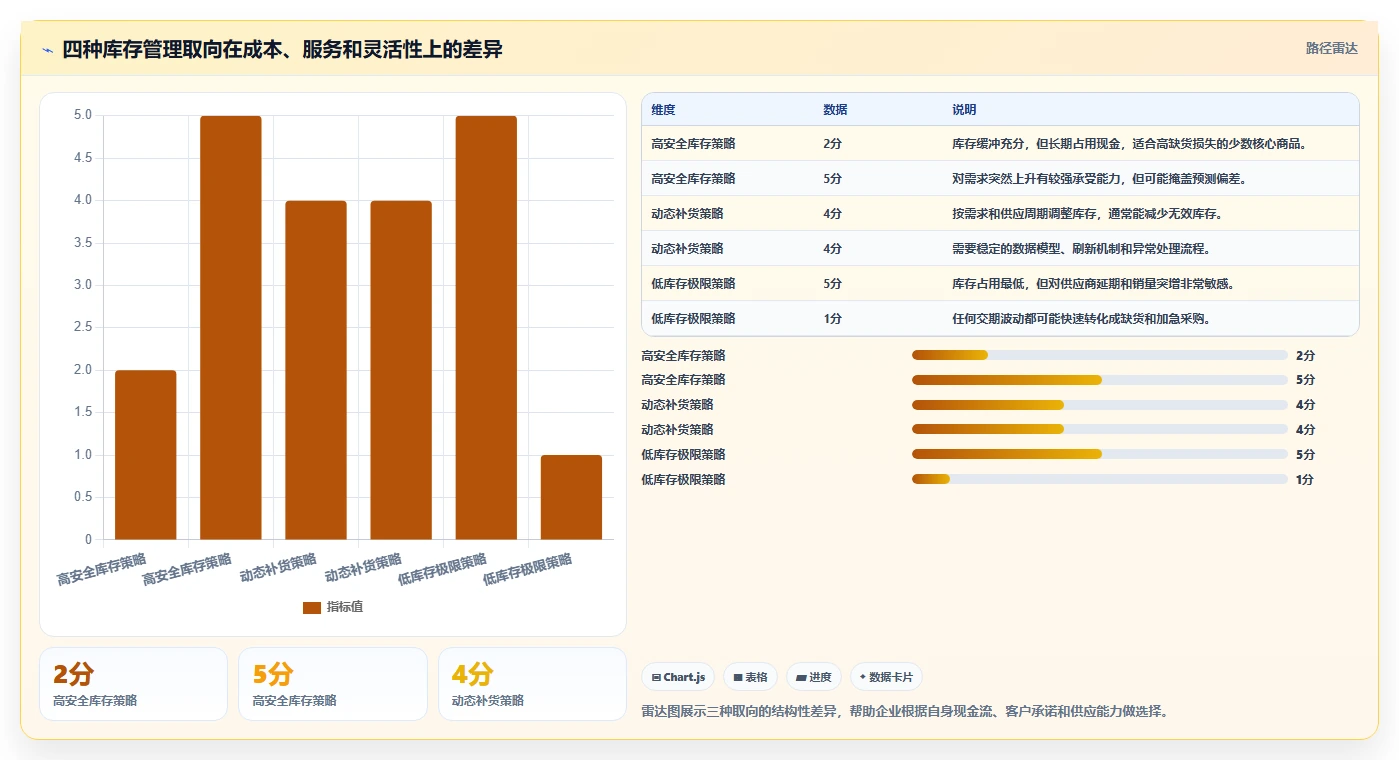Click the title 四种库存管理取向在成本、服务和灵活性上的差异
Screen dimensions: 1399x760
282,49
